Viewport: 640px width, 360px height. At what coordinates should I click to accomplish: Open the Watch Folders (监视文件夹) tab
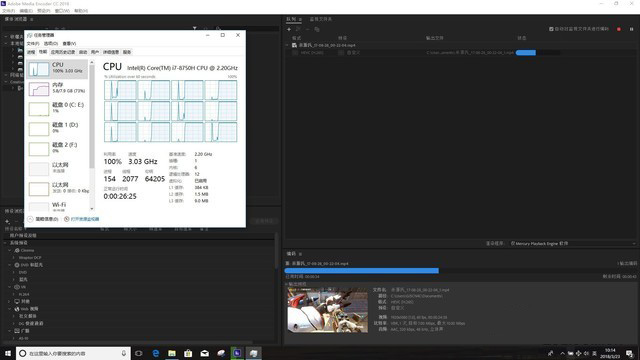(320, 19)
